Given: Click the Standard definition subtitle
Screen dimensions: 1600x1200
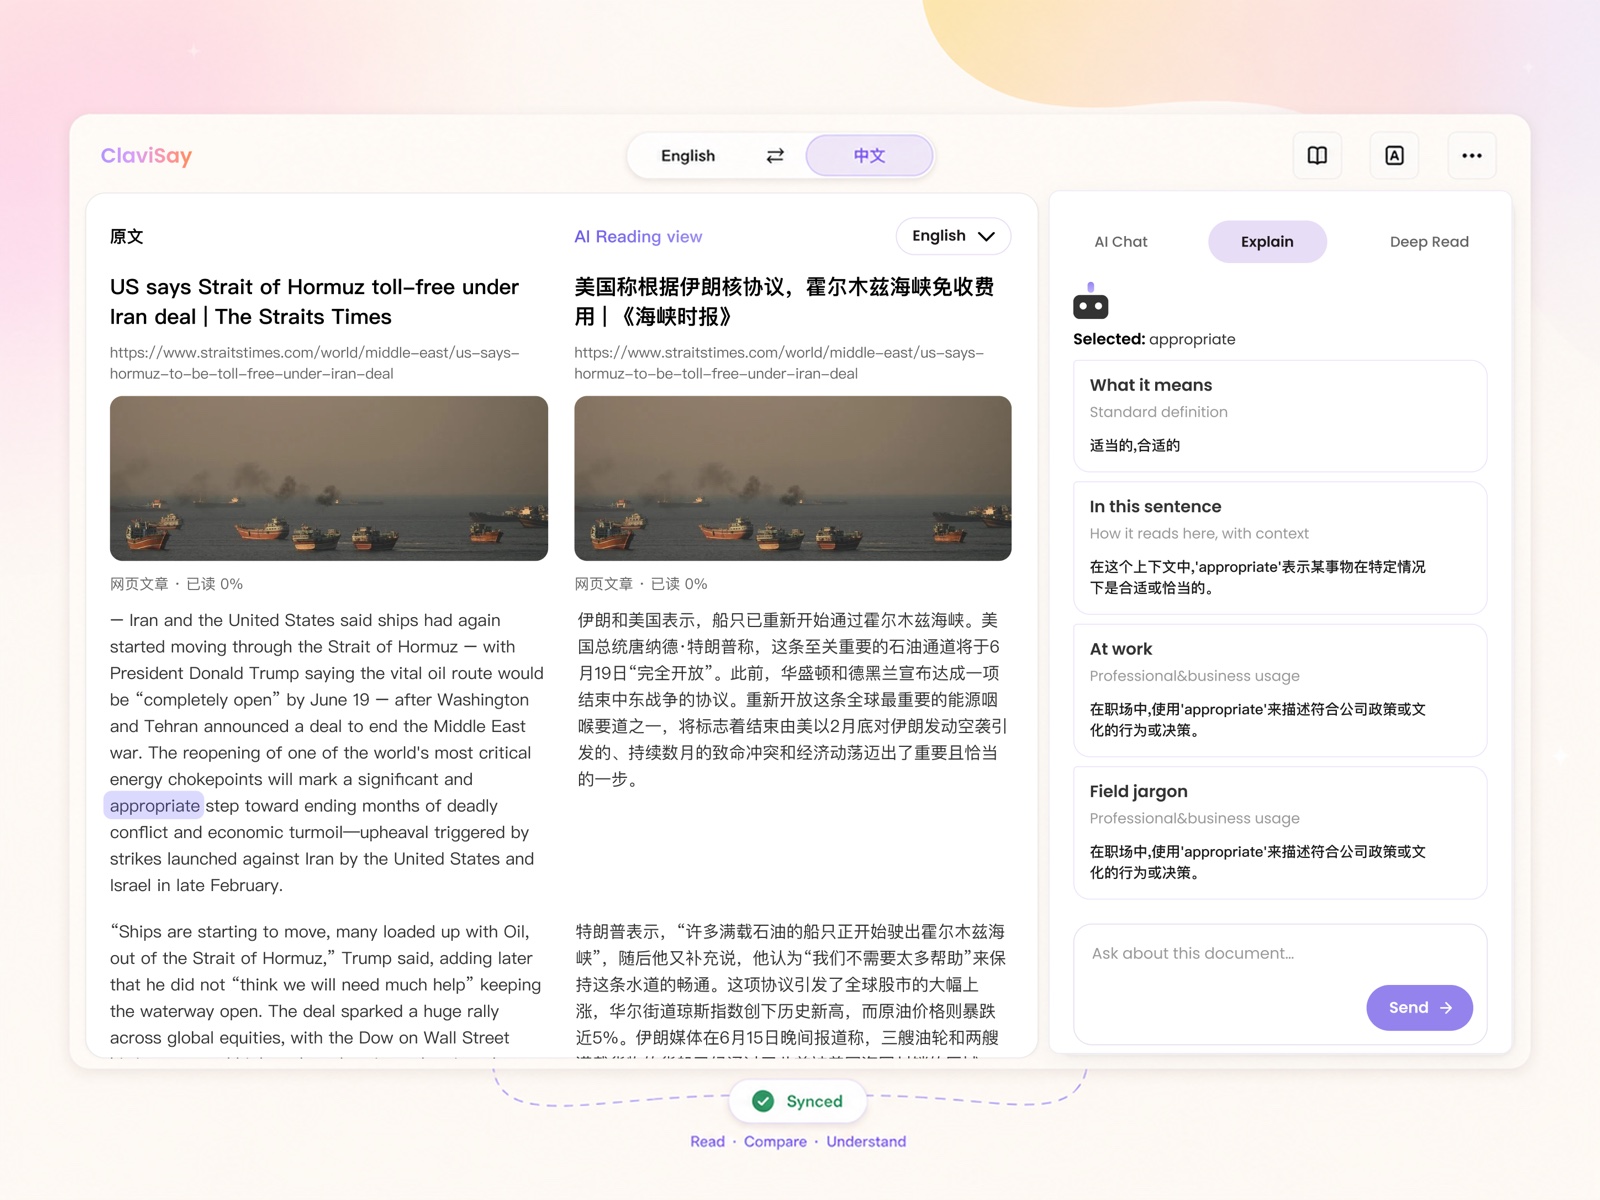Looking at the screenshot, I should pos(1158,412).
